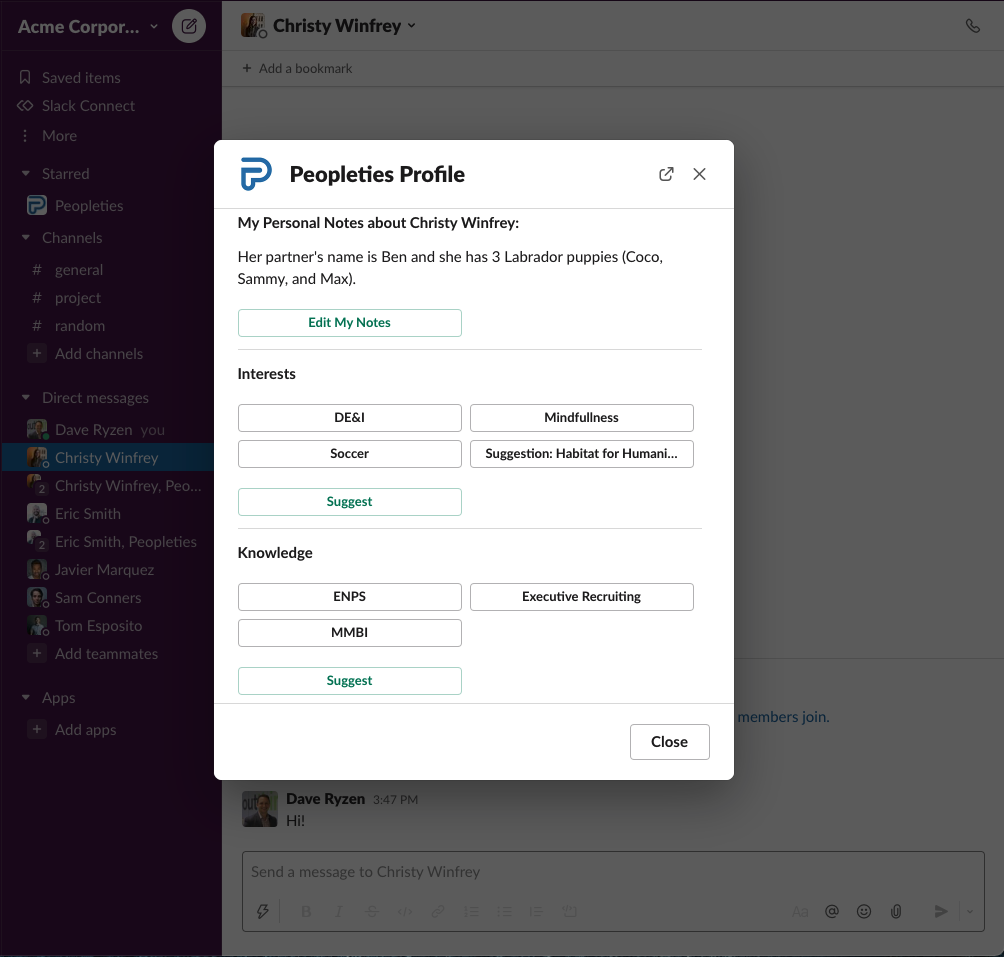Select the MMBI knowledge tag
The height and width of the screenshot is (957, 1004).
pos(350,632)
